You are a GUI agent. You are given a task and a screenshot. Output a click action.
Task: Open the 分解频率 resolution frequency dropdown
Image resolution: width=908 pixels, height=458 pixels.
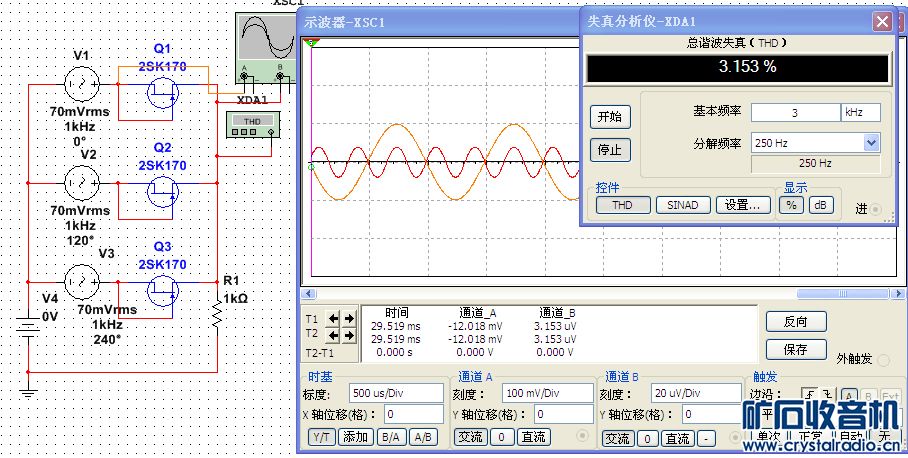tap(872, 142)
